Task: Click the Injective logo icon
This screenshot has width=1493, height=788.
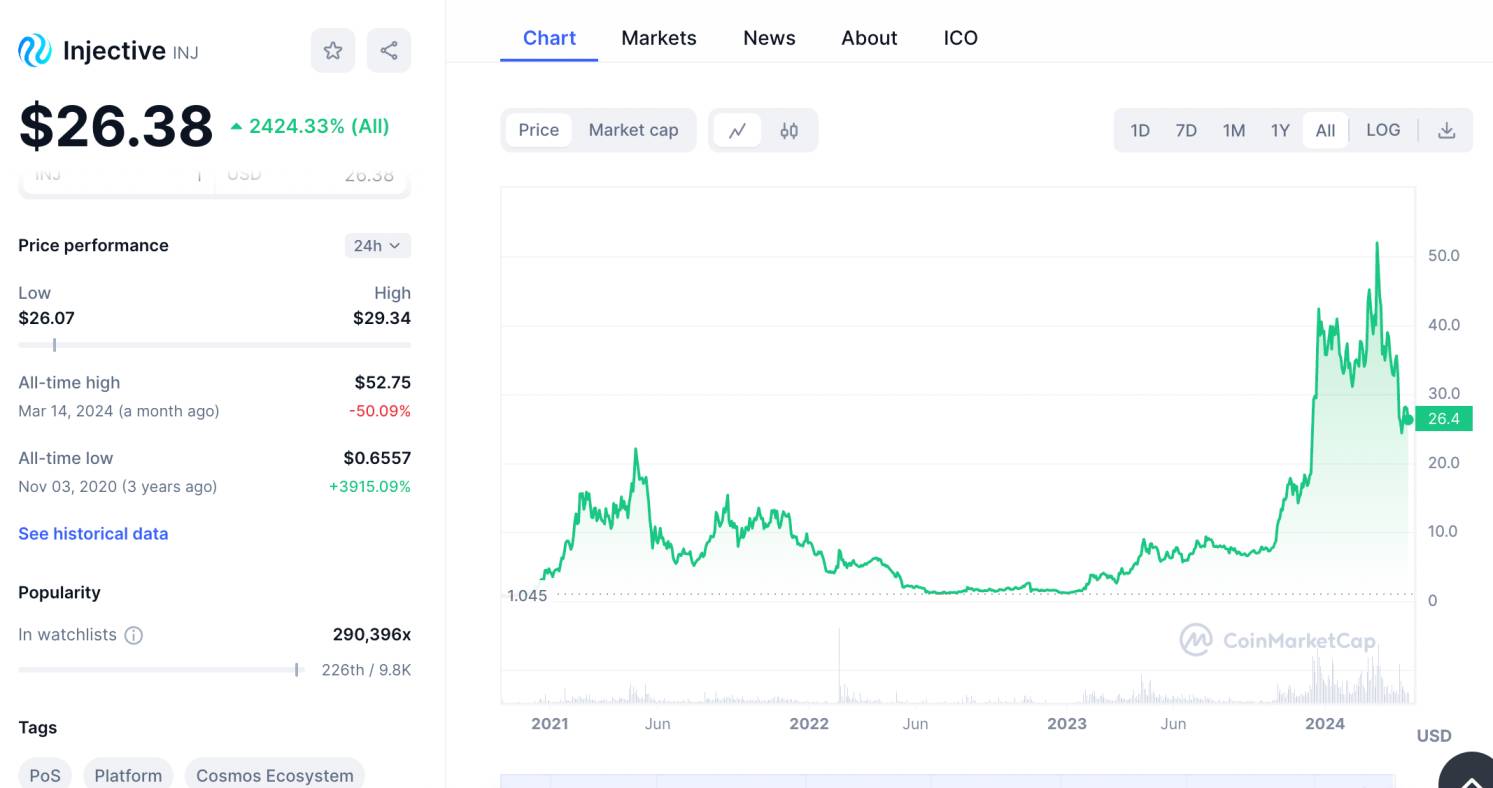Action: tap(35, 50)
